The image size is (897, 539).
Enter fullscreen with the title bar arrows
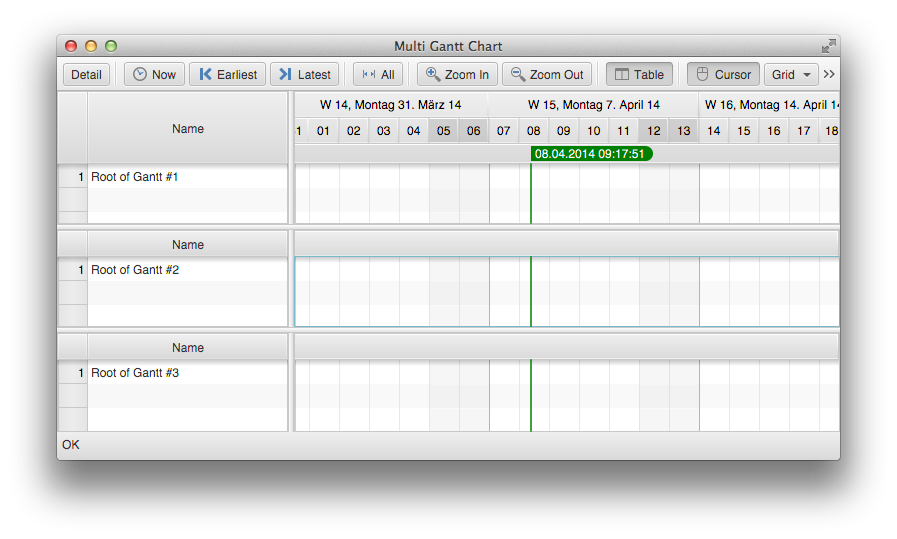click(828, 46)
